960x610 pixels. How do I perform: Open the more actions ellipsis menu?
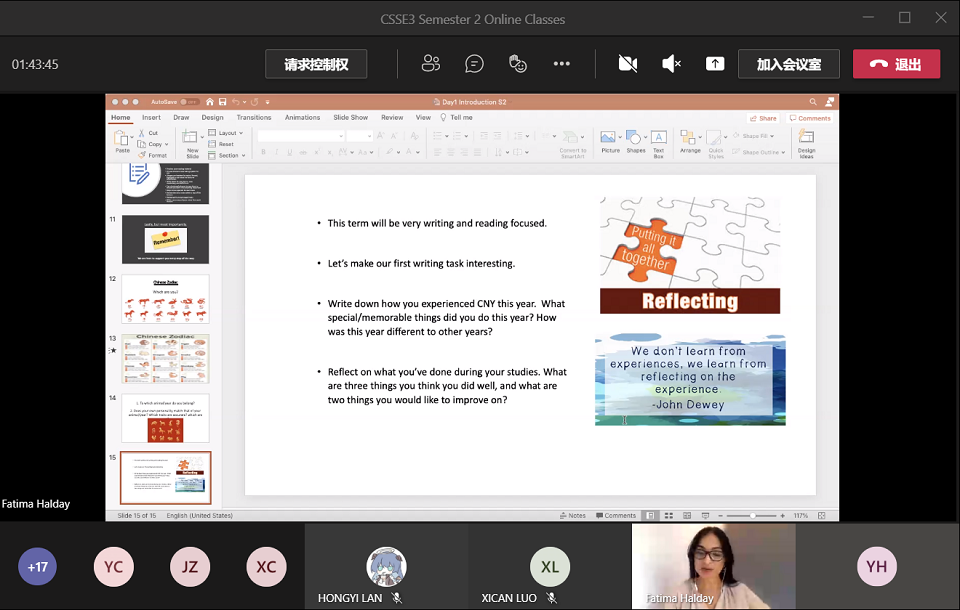point(561,64)
